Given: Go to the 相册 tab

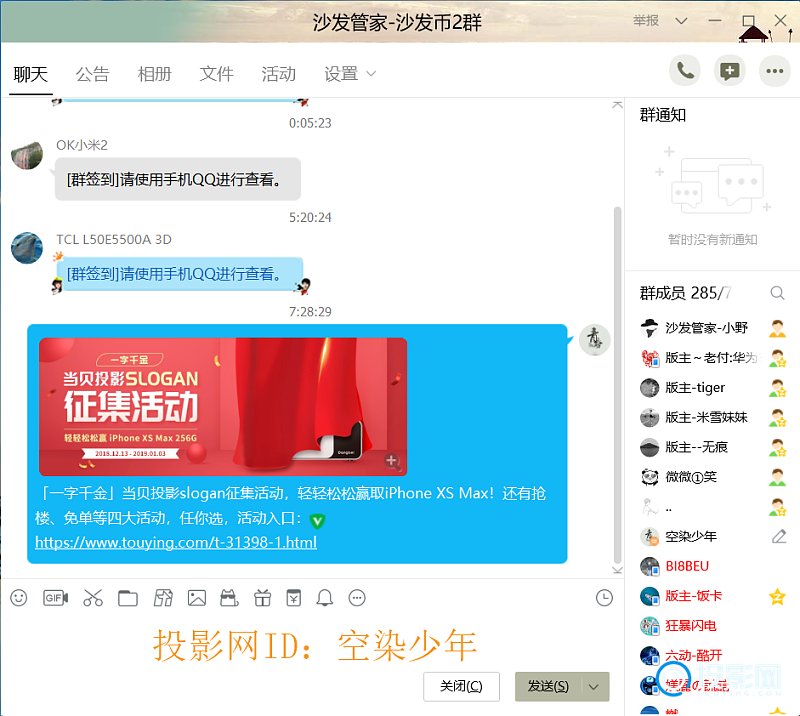Looking at the screenshot, I should (155, 75).
